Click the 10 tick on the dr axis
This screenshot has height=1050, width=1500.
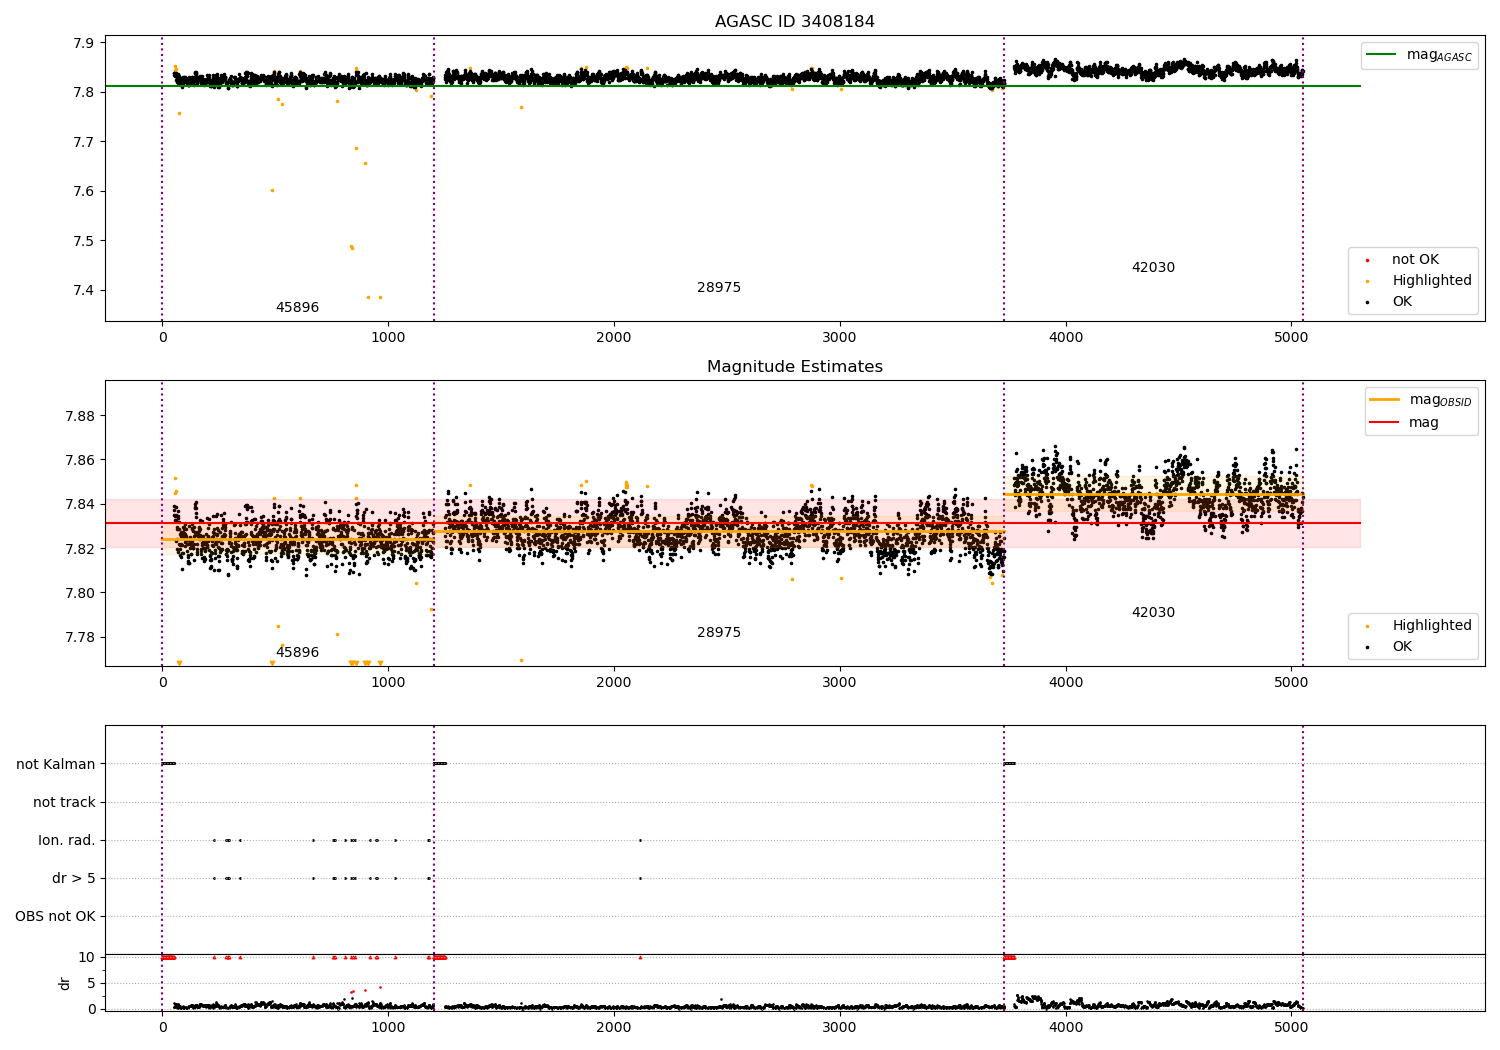86,957
